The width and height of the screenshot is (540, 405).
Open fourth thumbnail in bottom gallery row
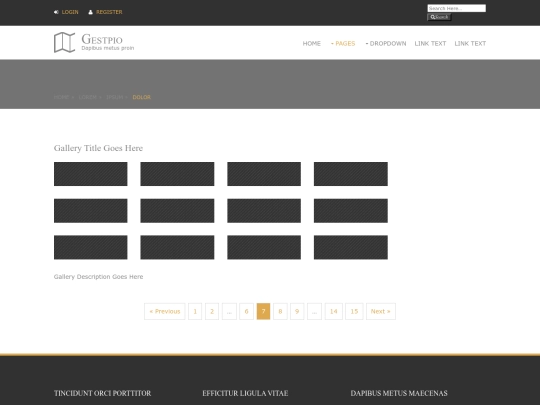pos(351,247)
